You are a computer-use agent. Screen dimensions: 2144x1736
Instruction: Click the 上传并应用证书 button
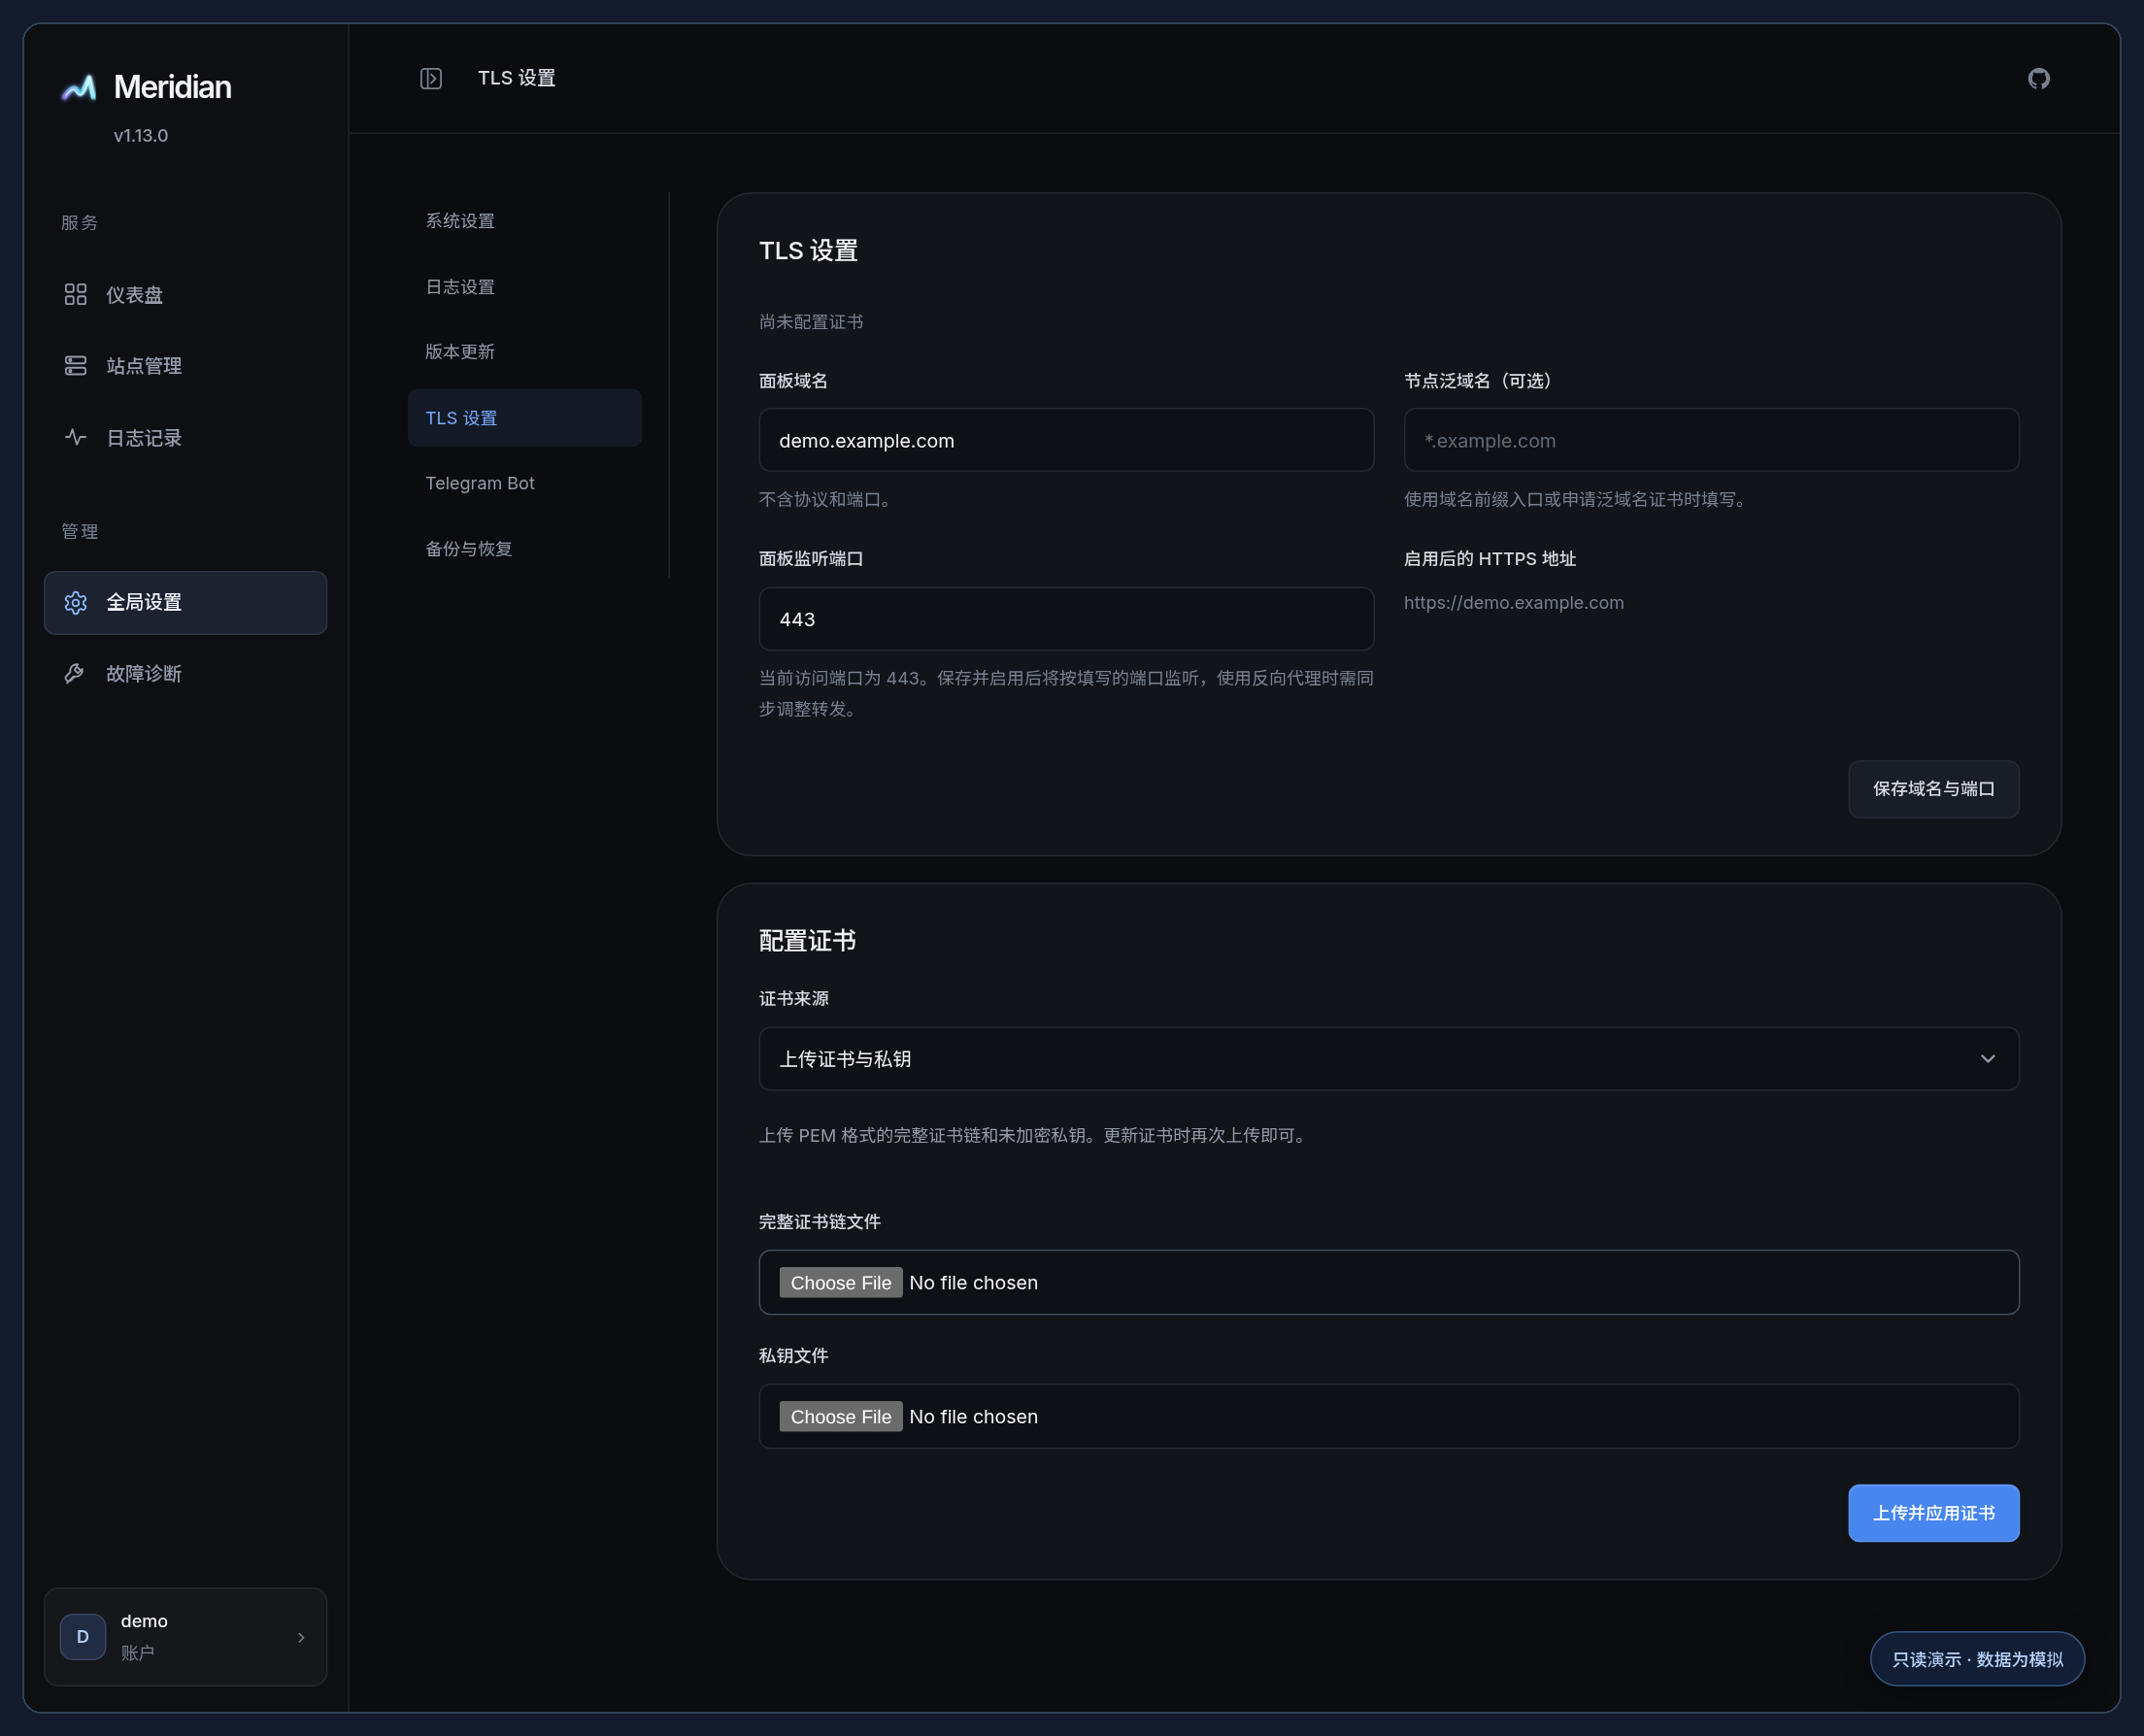(1933, 1512)
